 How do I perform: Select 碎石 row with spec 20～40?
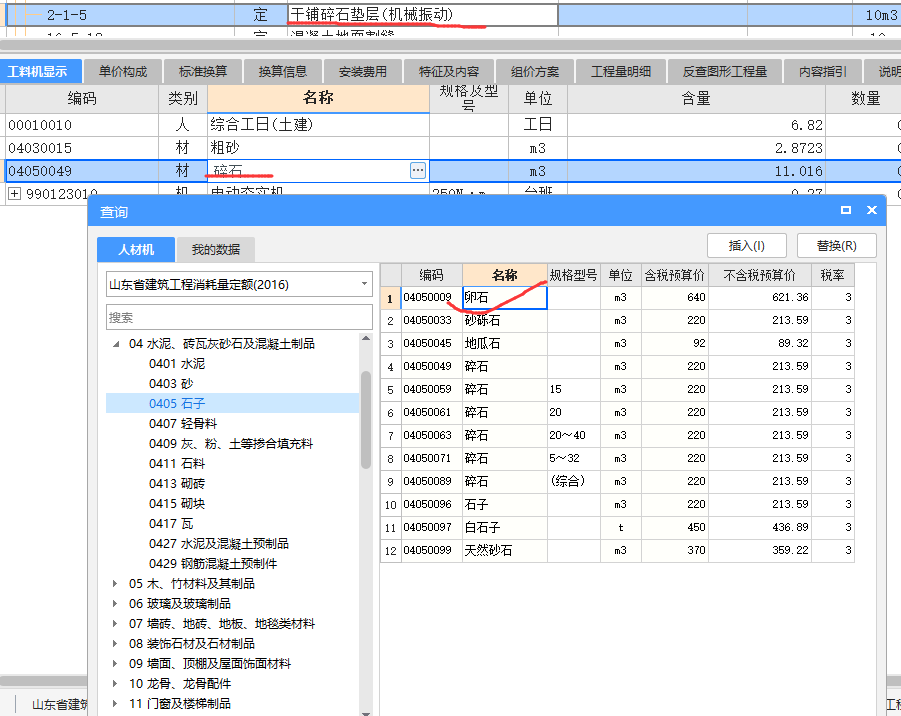pos(617,436)
